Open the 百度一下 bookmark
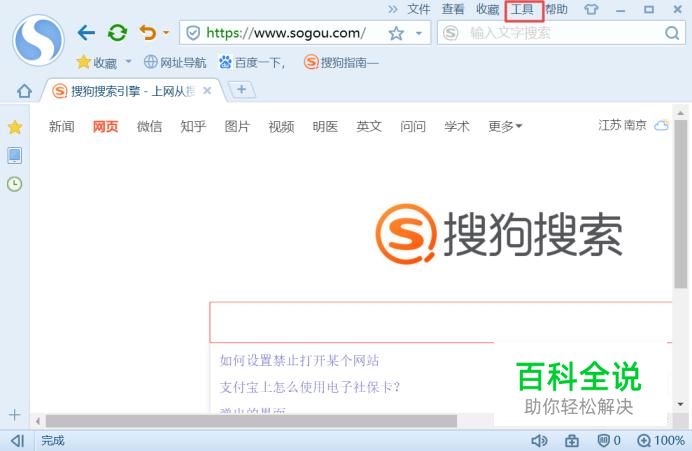Viewport: 692px width, 451px height. point(252,63)
